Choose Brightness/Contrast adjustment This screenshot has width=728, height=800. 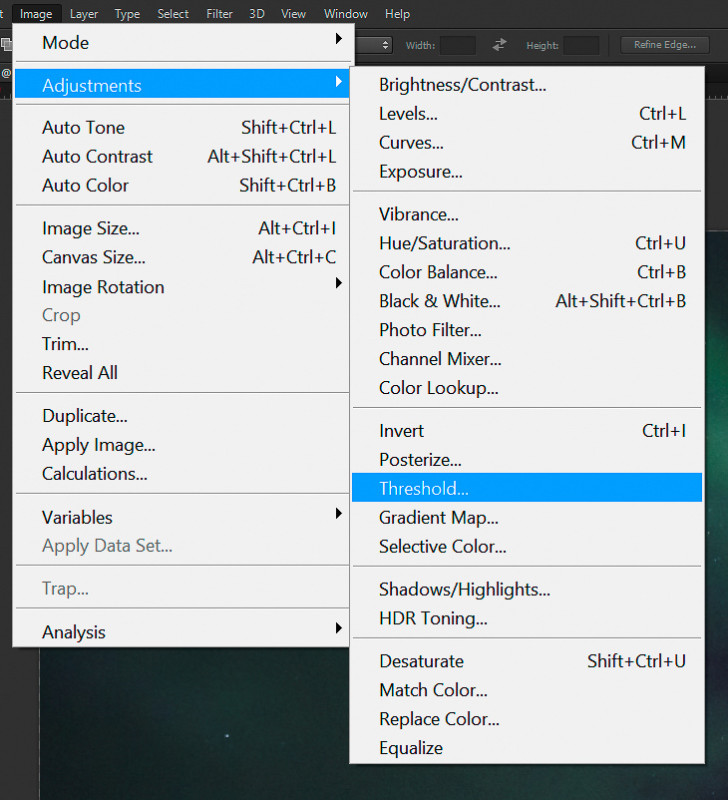(x=462, y=85)
